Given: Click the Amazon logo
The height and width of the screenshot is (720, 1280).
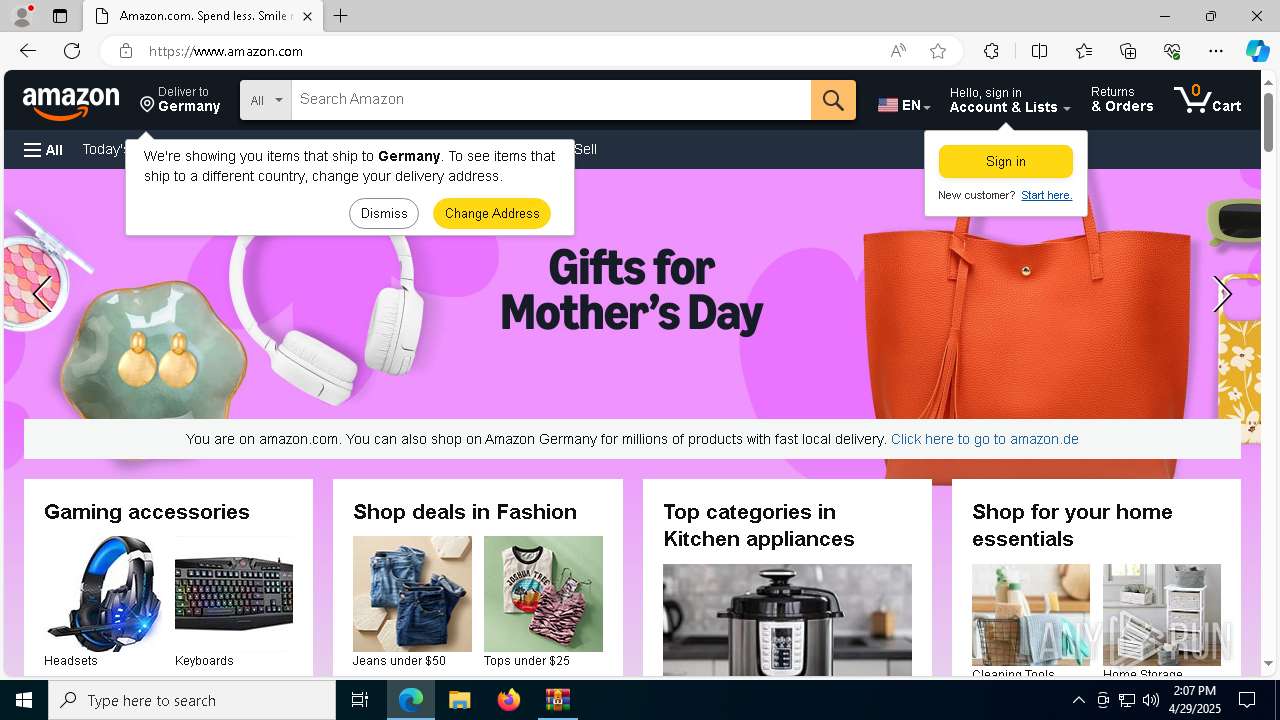Looking at the screenshot, I should click(71, 101).
